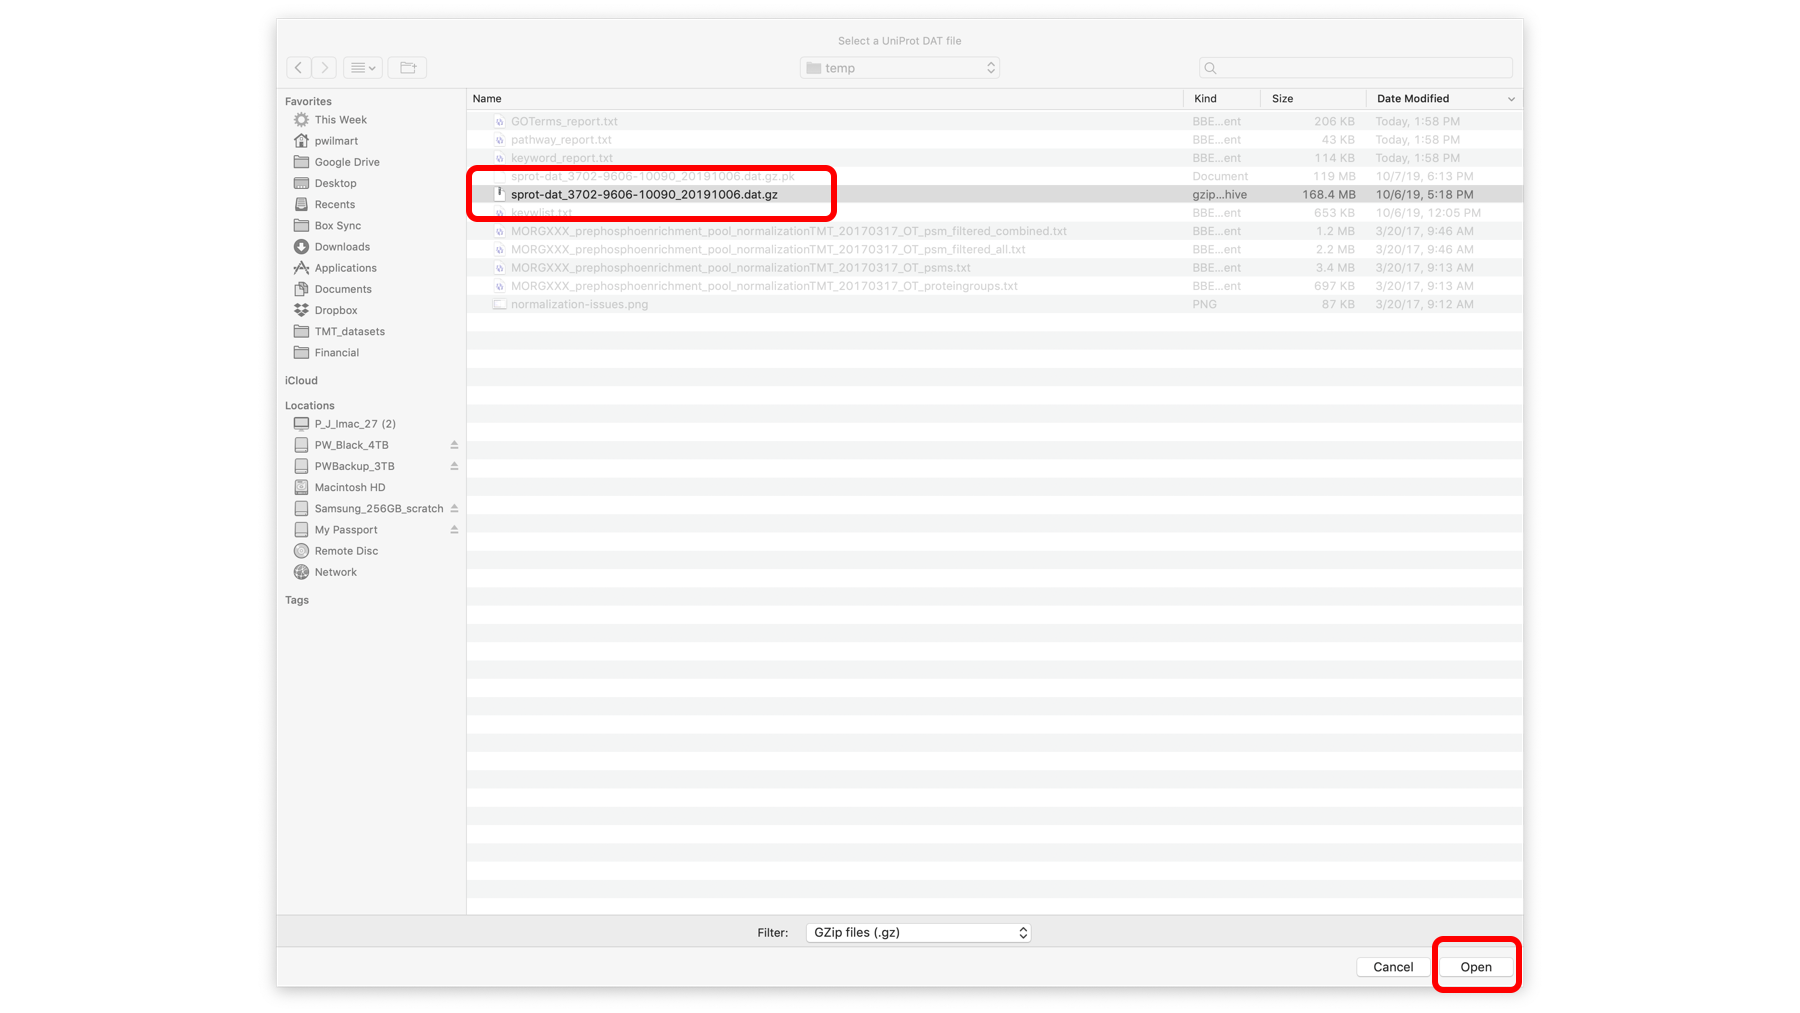Screen dimensions: 1800x1013
Task: Go back with the left arrow button
Action: 298,68
